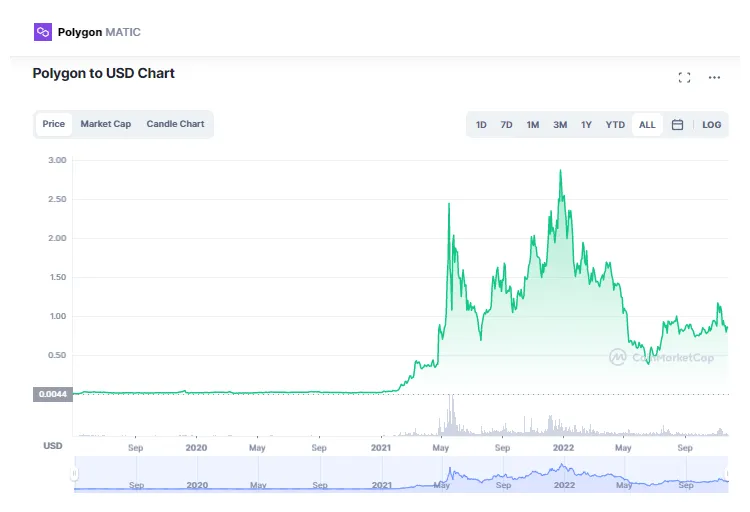This screenshot has height=512, width=750.
Task: Select the Price tab
Action: pos(54,124)
